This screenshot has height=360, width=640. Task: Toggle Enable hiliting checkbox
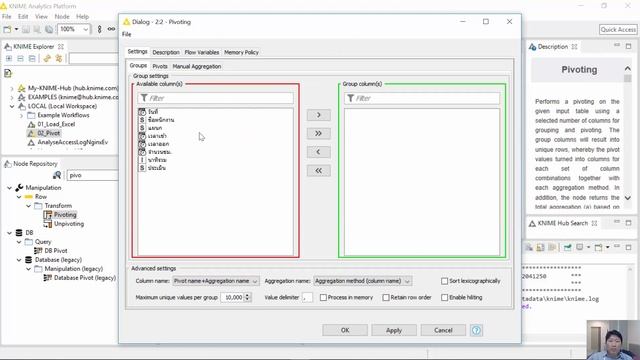444,298
